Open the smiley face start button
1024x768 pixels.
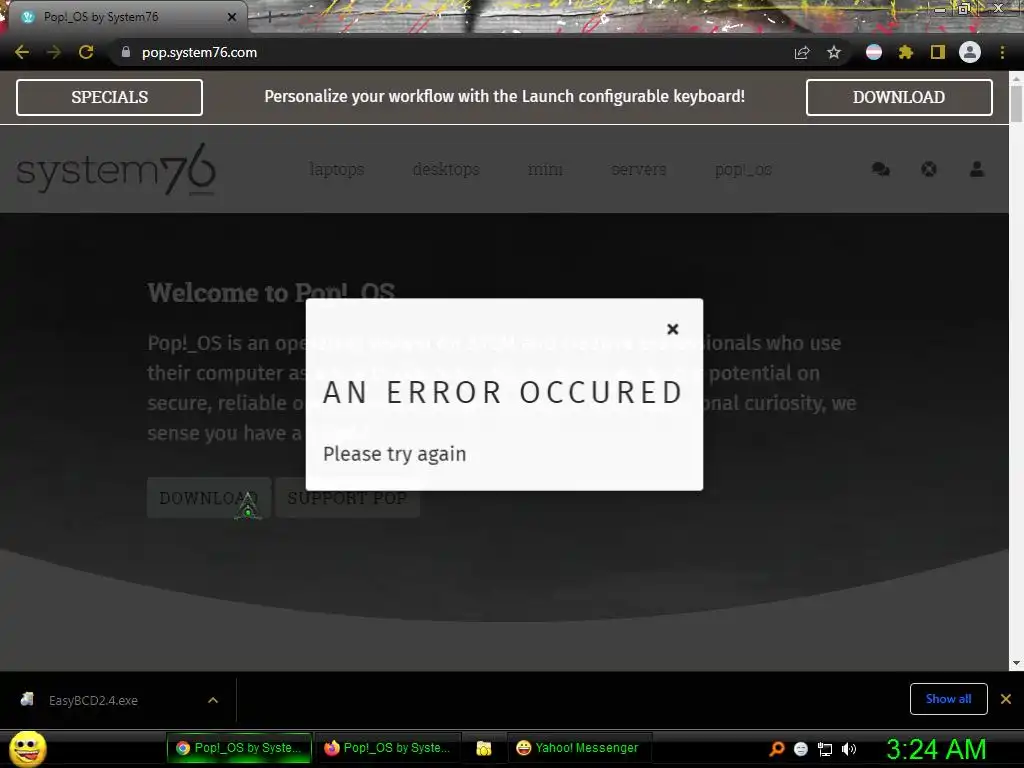coord(28,748)
